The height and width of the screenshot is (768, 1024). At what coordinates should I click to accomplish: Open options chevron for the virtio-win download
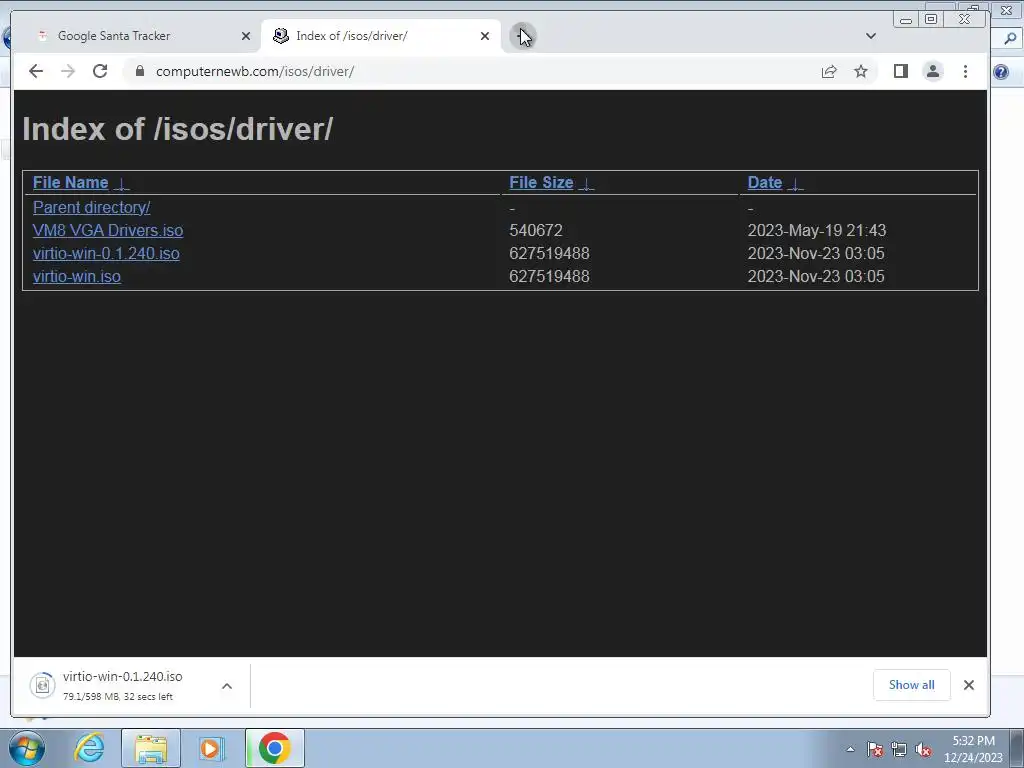227,686
